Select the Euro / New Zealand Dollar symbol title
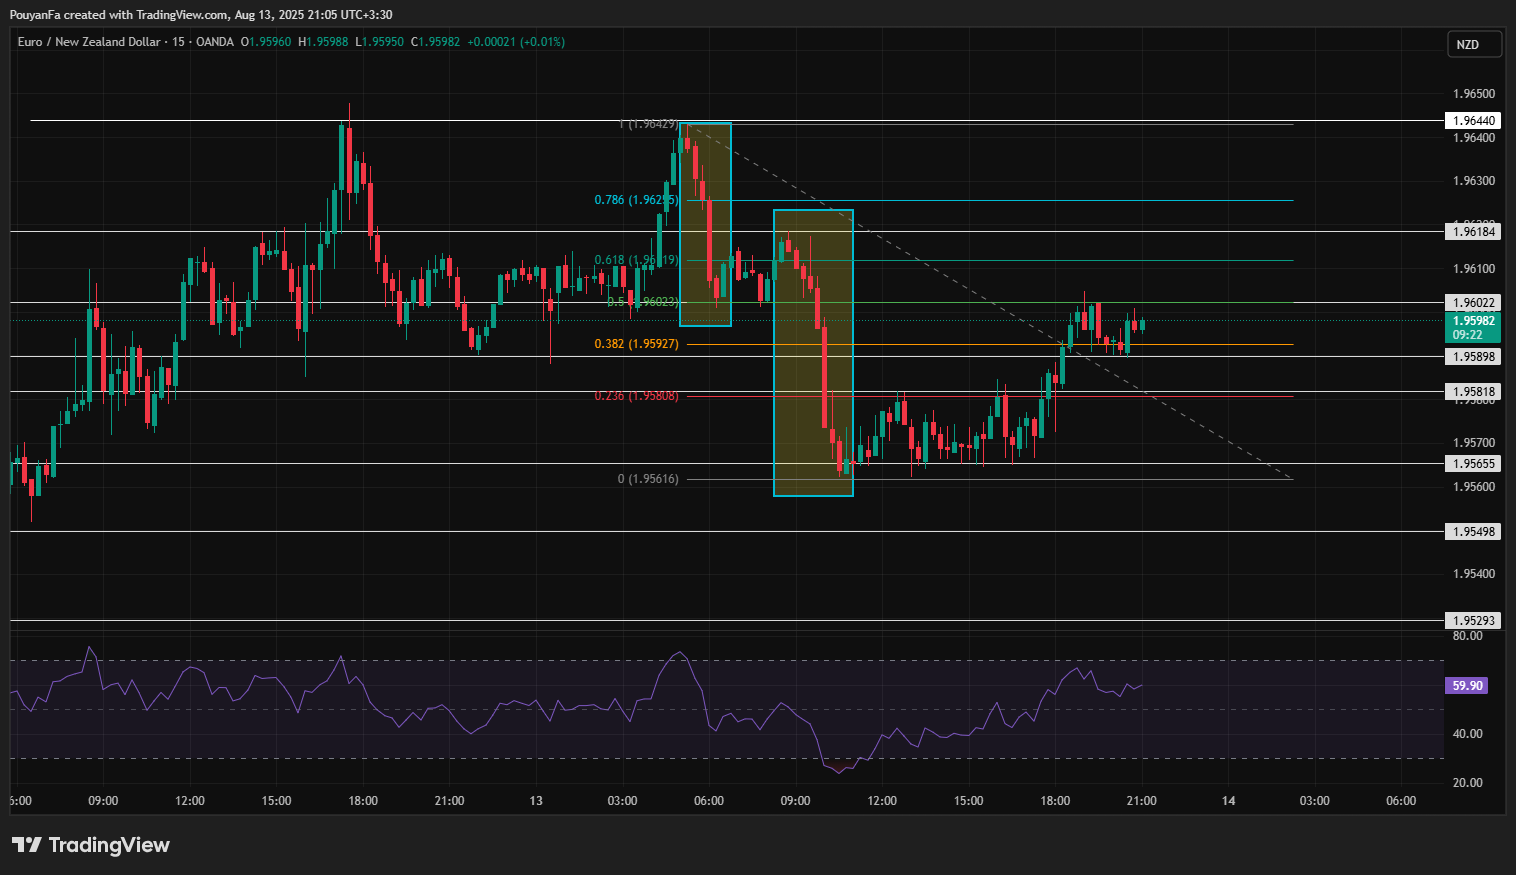 [89, 42]
